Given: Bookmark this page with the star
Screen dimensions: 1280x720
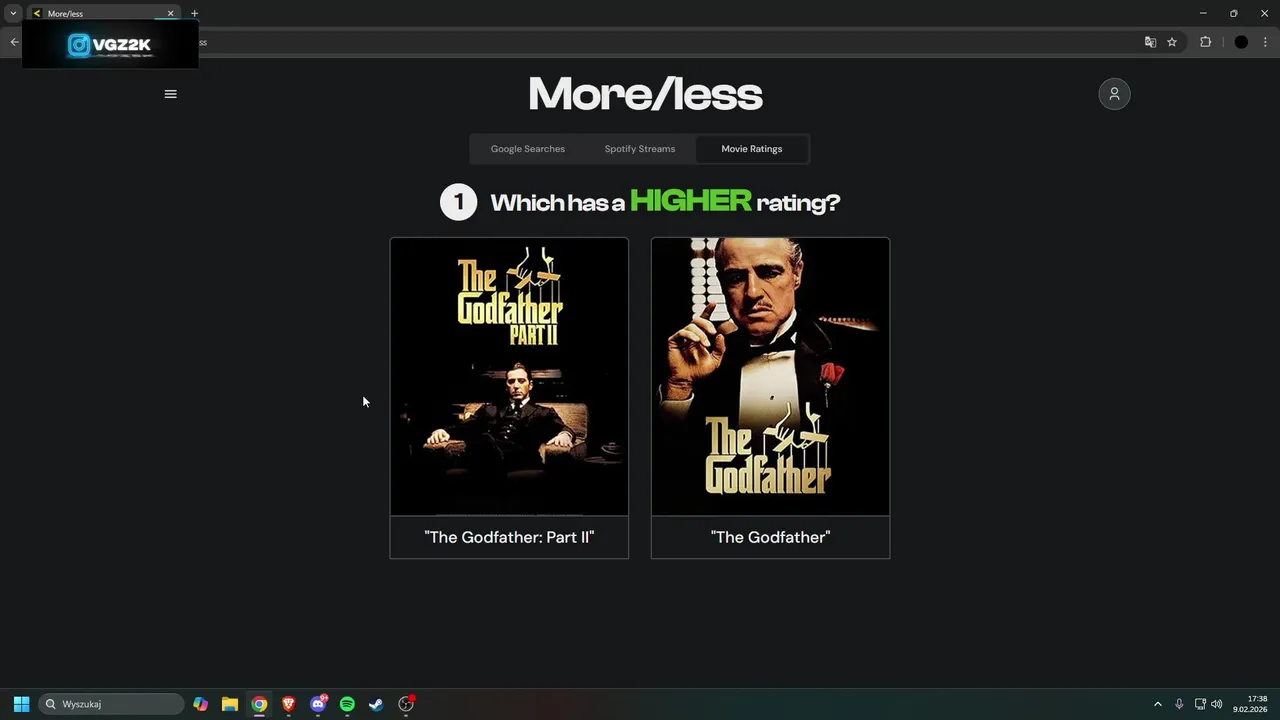Looking at the screenshot, I should click(1172, 42).
